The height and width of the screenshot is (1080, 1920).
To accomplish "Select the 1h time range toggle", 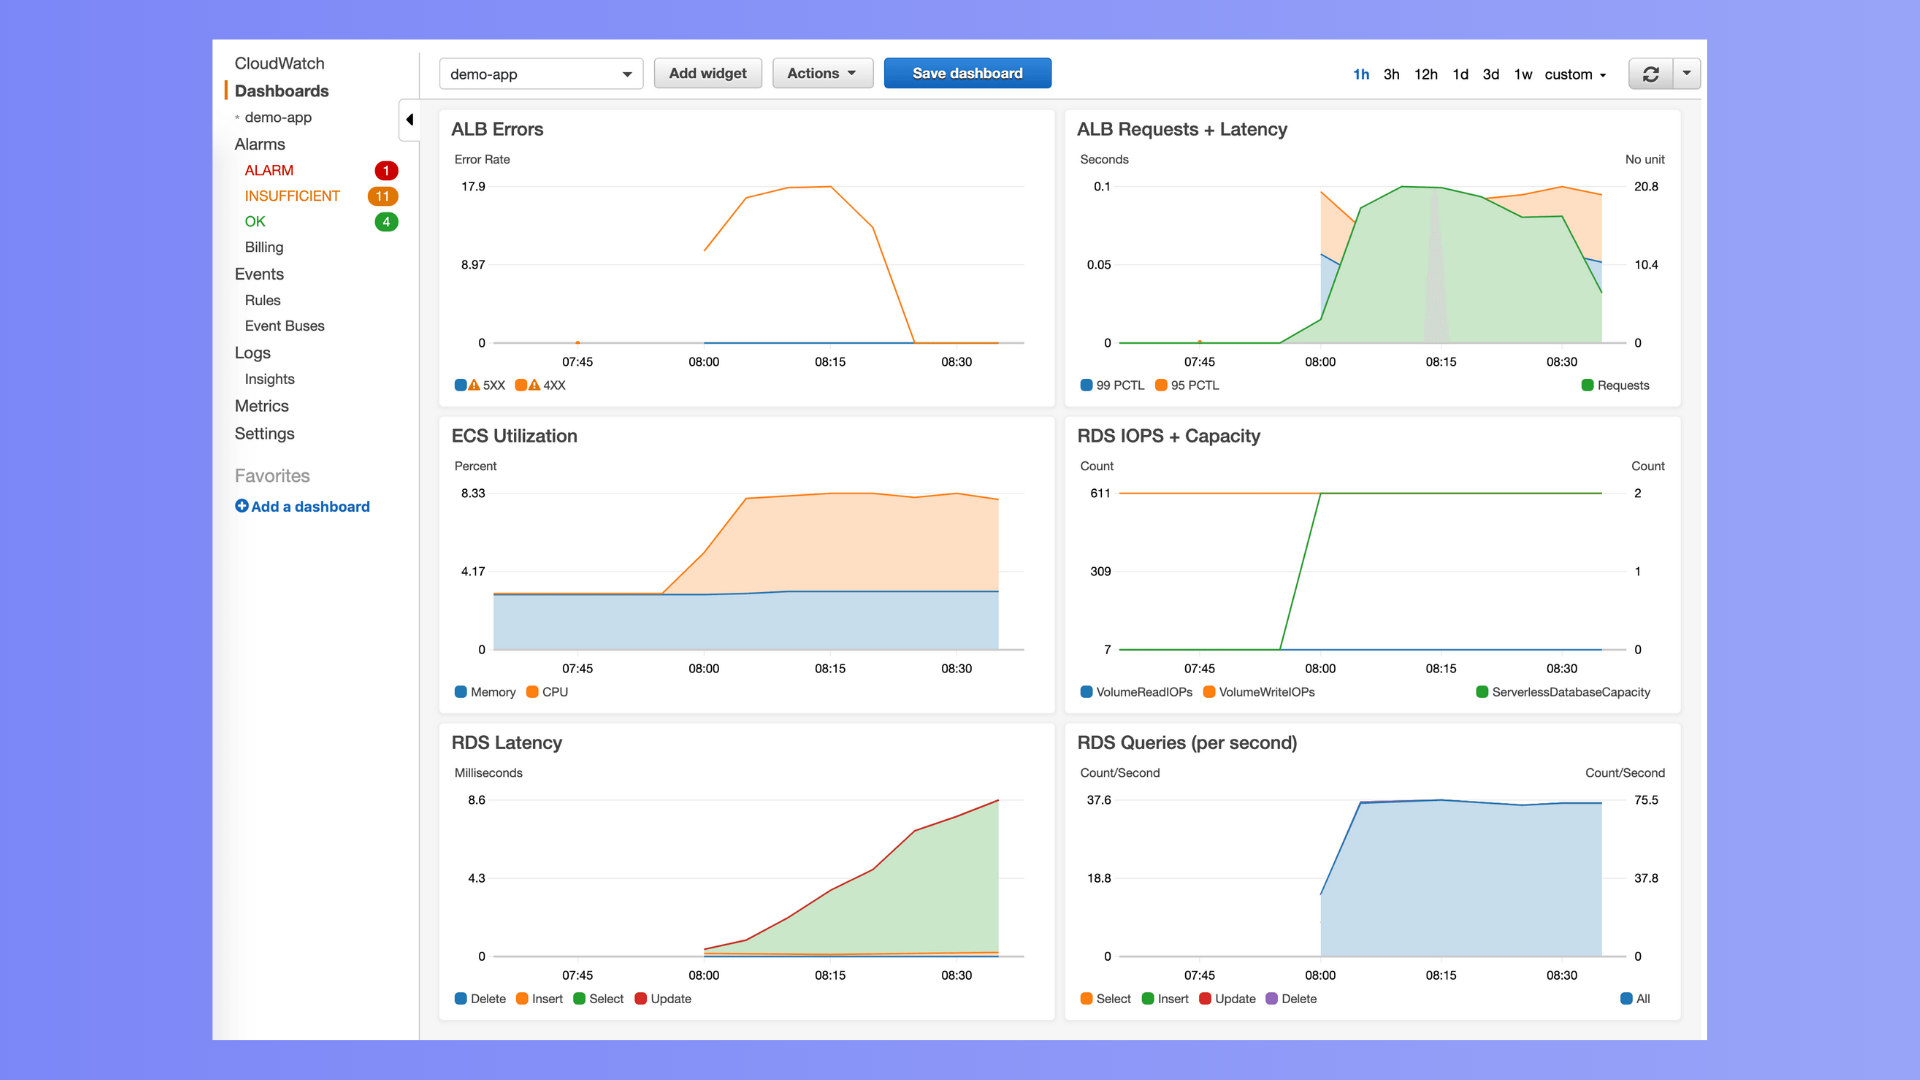I will click(x=1362, y=73).
